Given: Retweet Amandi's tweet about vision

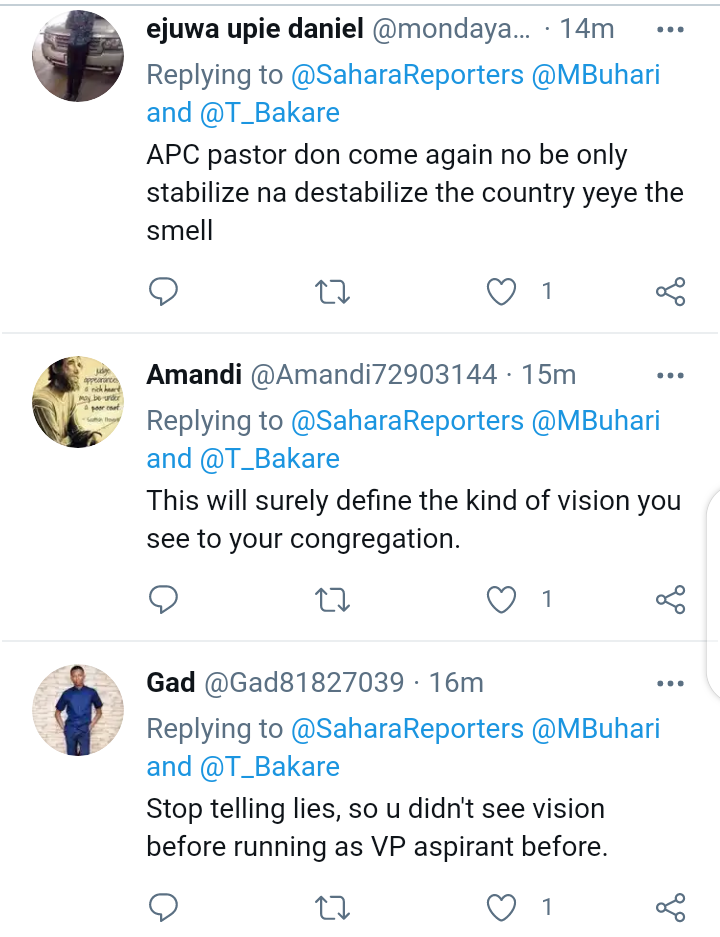Looking at the screenshot, I should 332,600.
